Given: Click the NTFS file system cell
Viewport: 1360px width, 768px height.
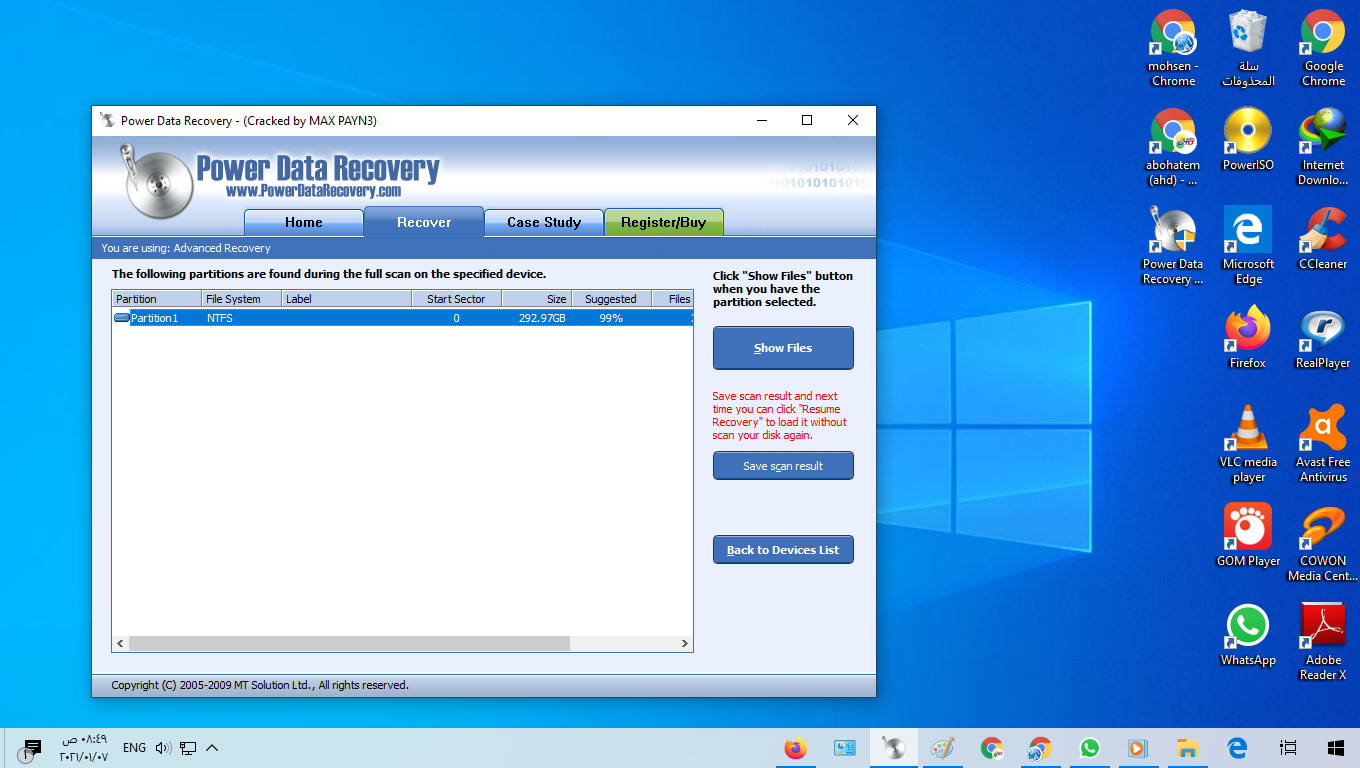Looking at the screenshot, I should coord(220,318).
